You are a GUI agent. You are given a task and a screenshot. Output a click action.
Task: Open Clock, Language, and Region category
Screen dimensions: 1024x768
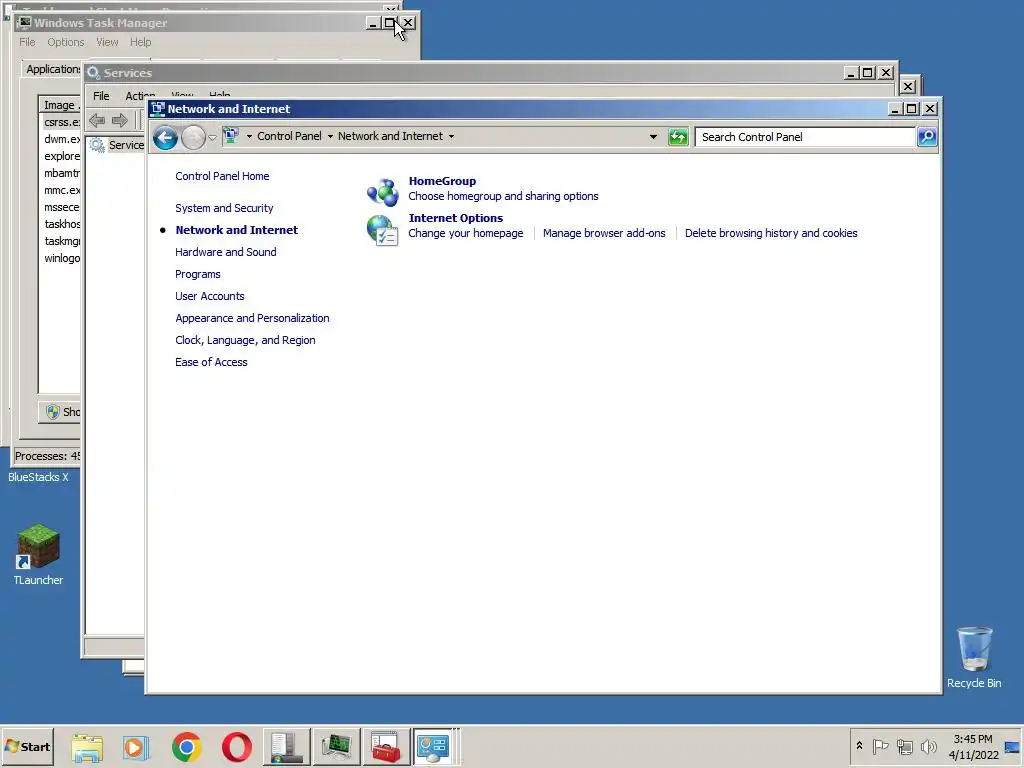coord(245,340)
